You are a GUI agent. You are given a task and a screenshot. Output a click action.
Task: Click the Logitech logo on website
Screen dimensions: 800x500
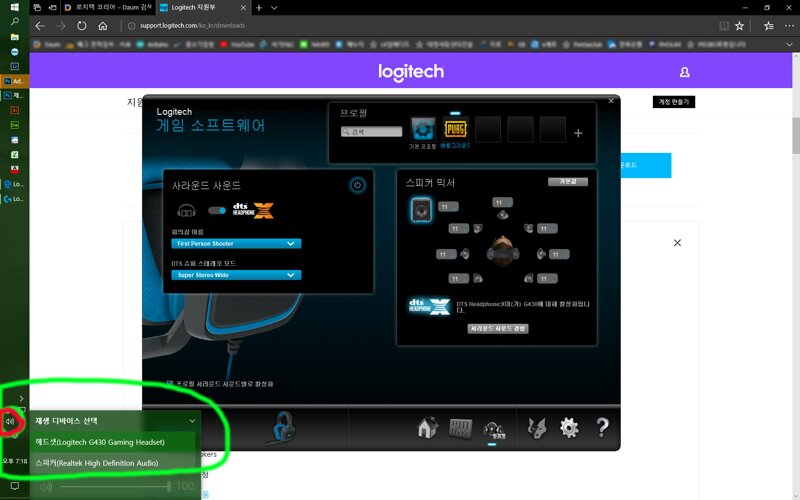[411, 72]
